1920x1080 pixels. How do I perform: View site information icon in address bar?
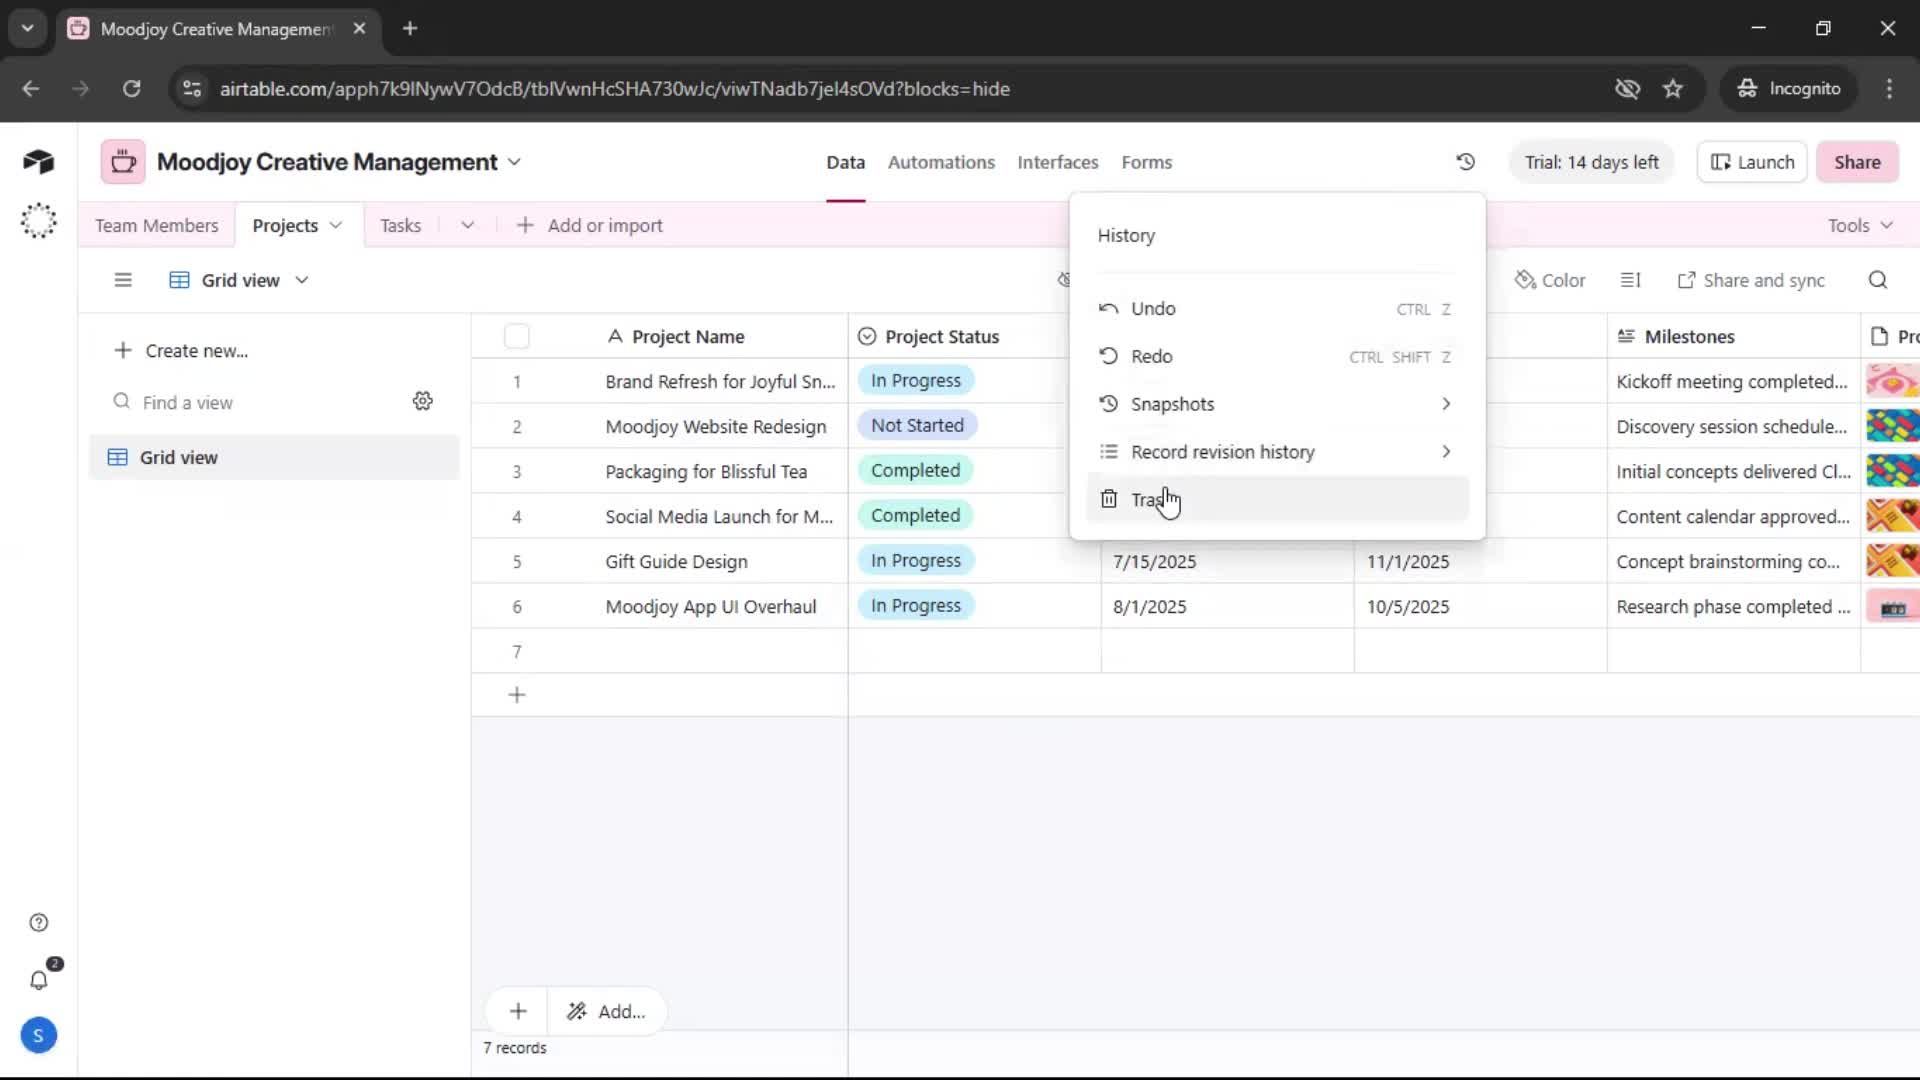point(191,89)
